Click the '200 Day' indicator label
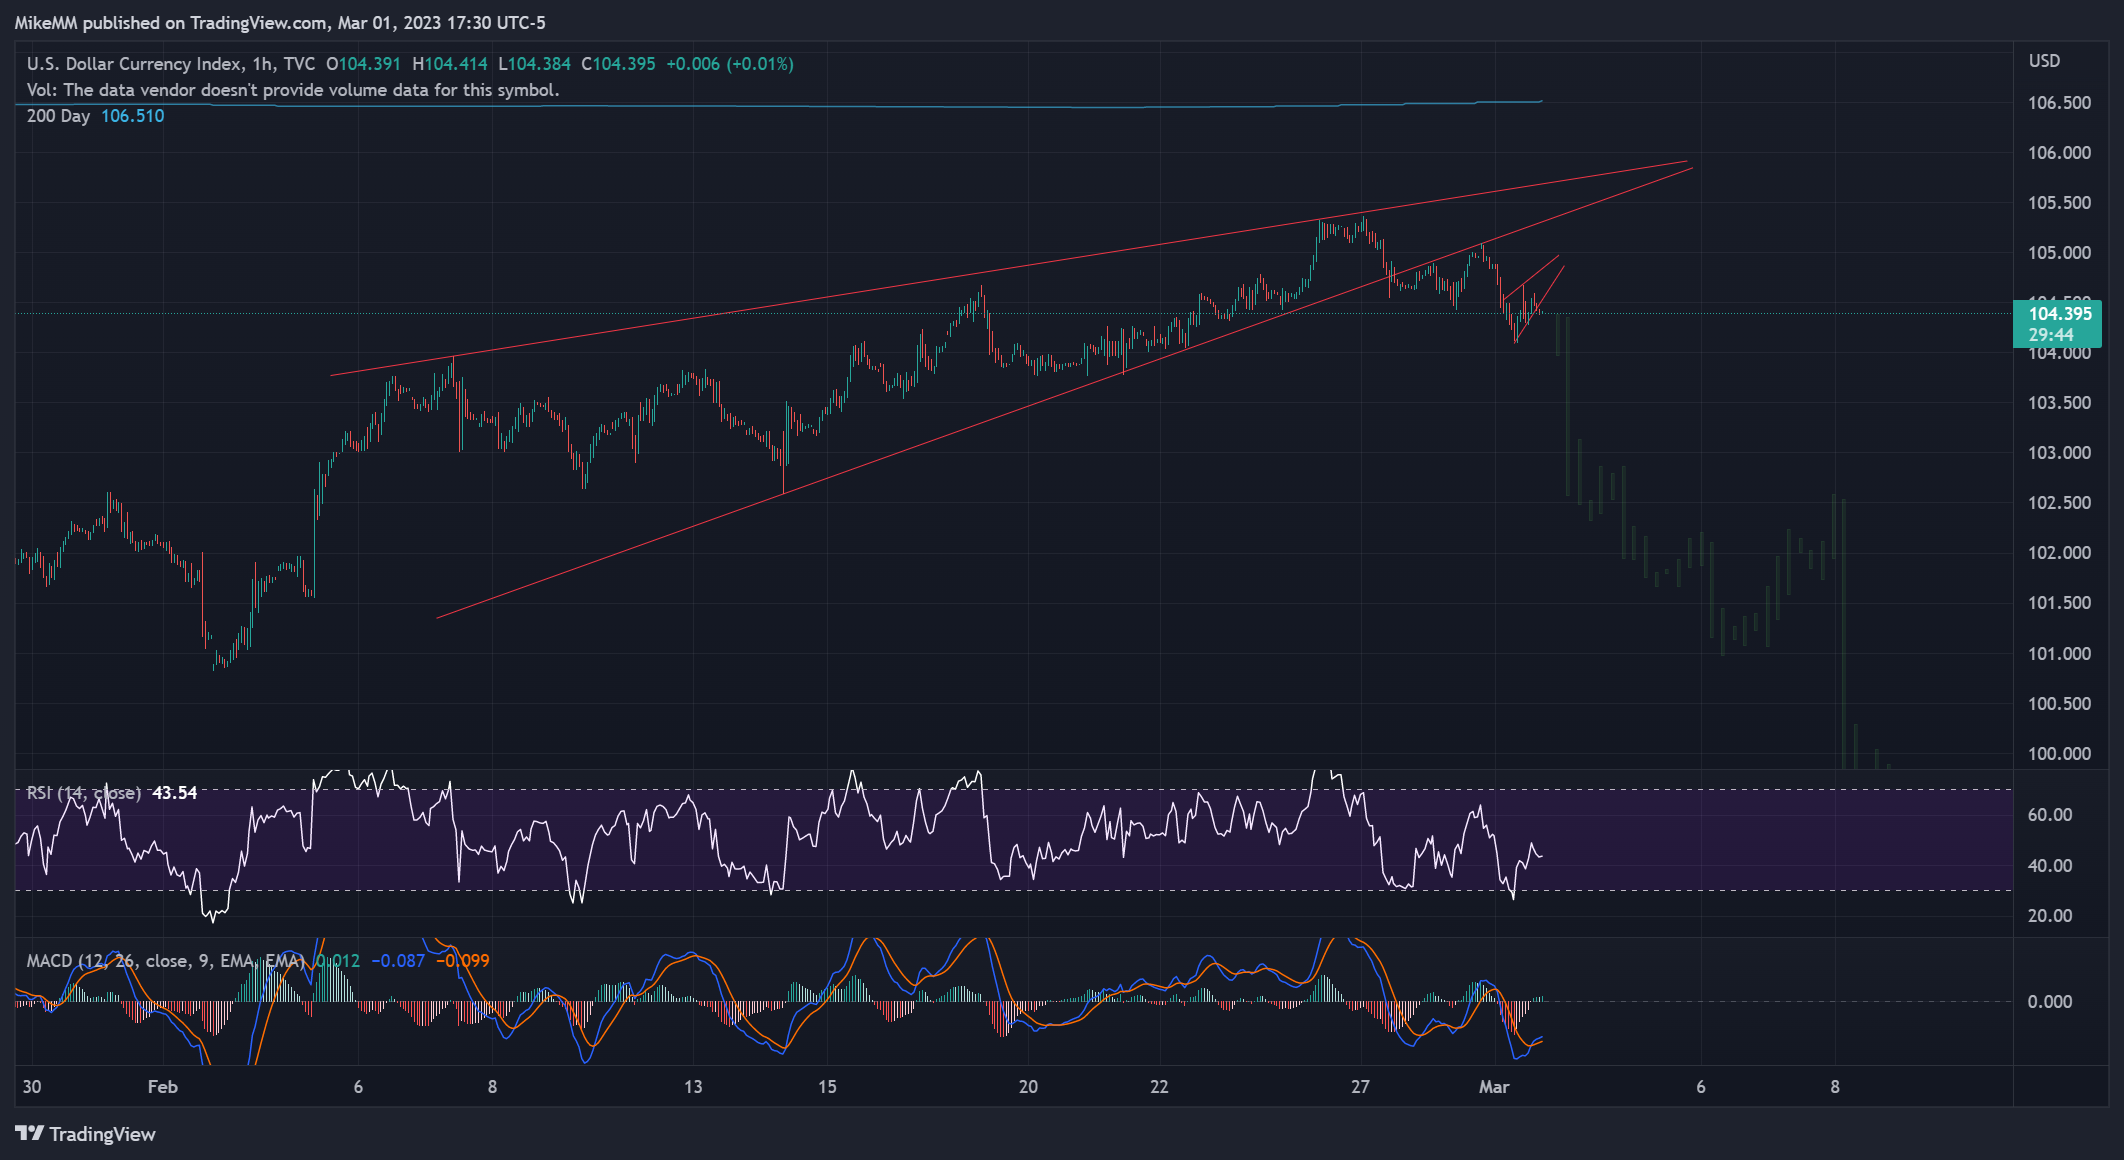2124x1160 pixels. (58, 116)
